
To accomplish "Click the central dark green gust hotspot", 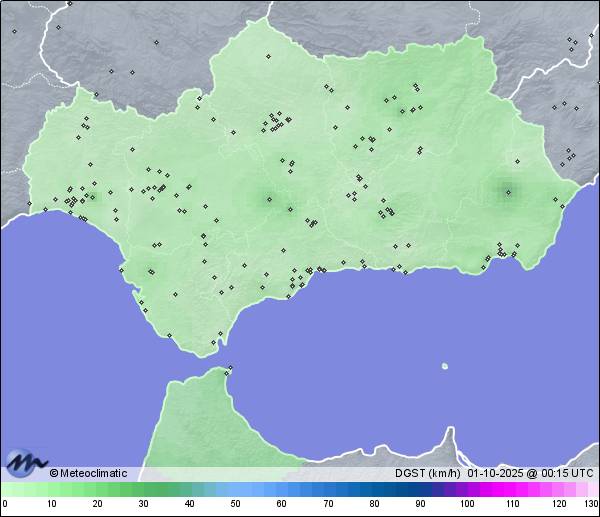I will click(x=268, y=199).
